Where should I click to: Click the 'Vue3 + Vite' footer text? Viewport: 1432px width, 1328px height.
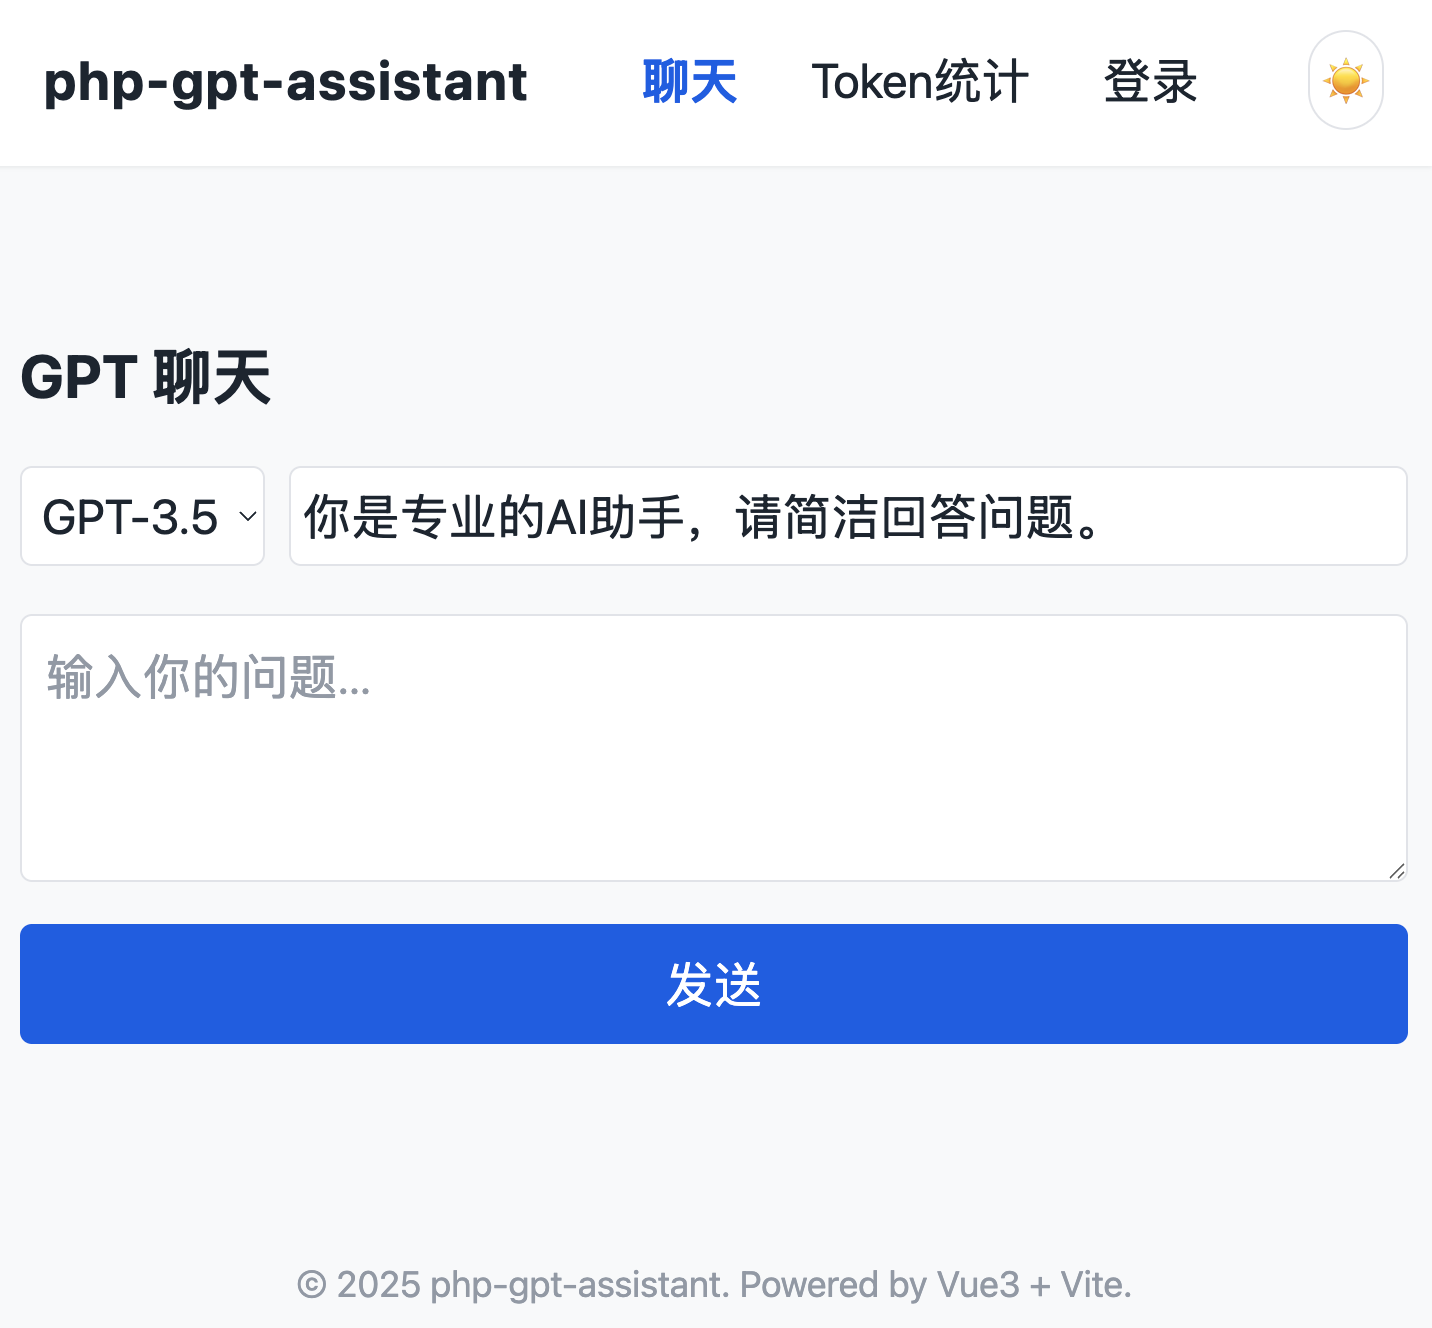[1033, 1285]
